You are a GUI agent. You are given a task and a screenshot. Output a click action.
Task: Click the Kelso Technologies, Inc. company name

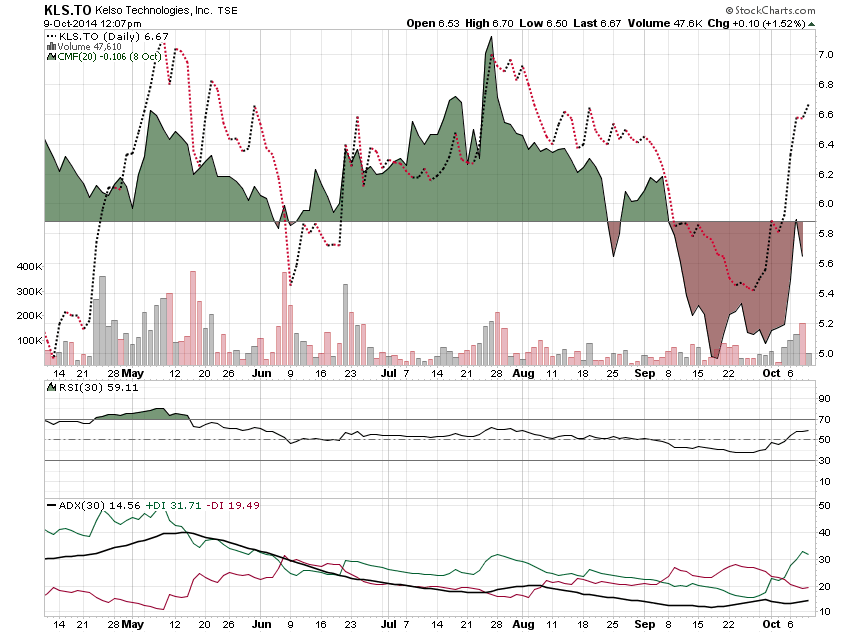[154, 10]
